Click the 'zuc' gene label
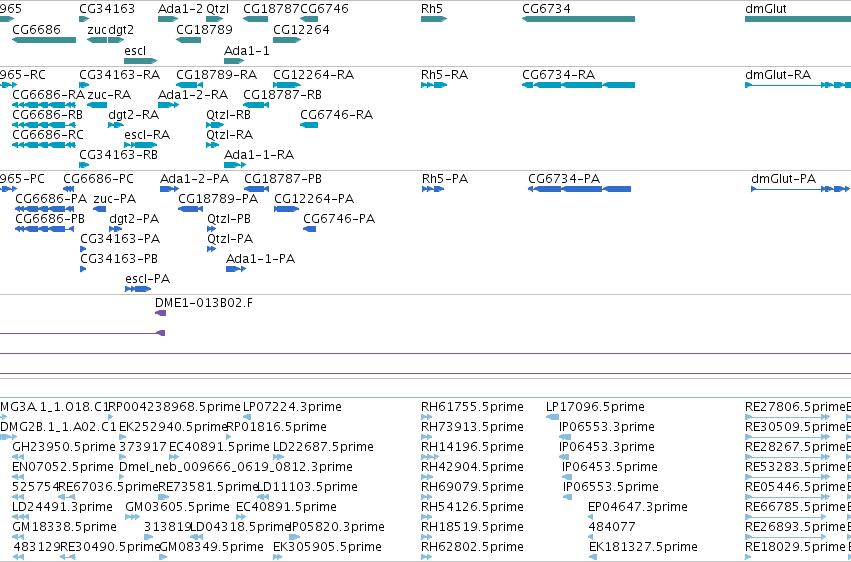 [97, 29]
